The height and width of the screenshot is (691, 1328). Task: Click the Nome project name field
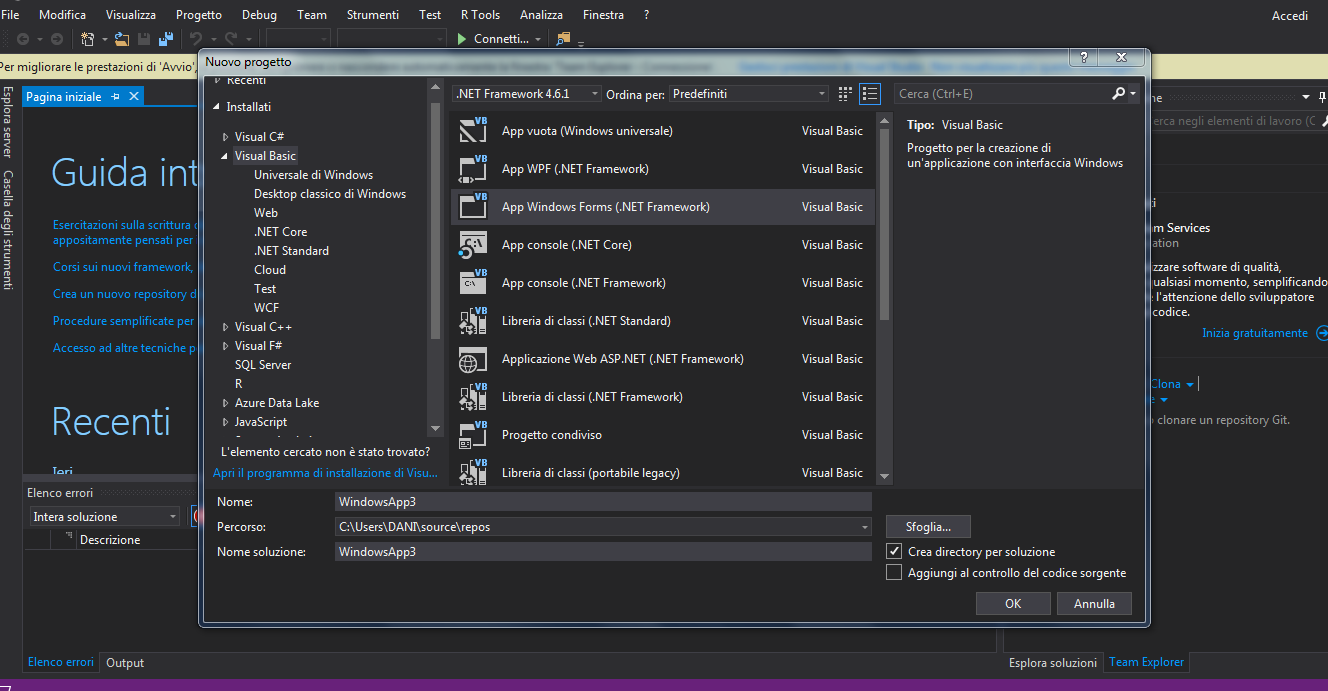coord(603,501)
